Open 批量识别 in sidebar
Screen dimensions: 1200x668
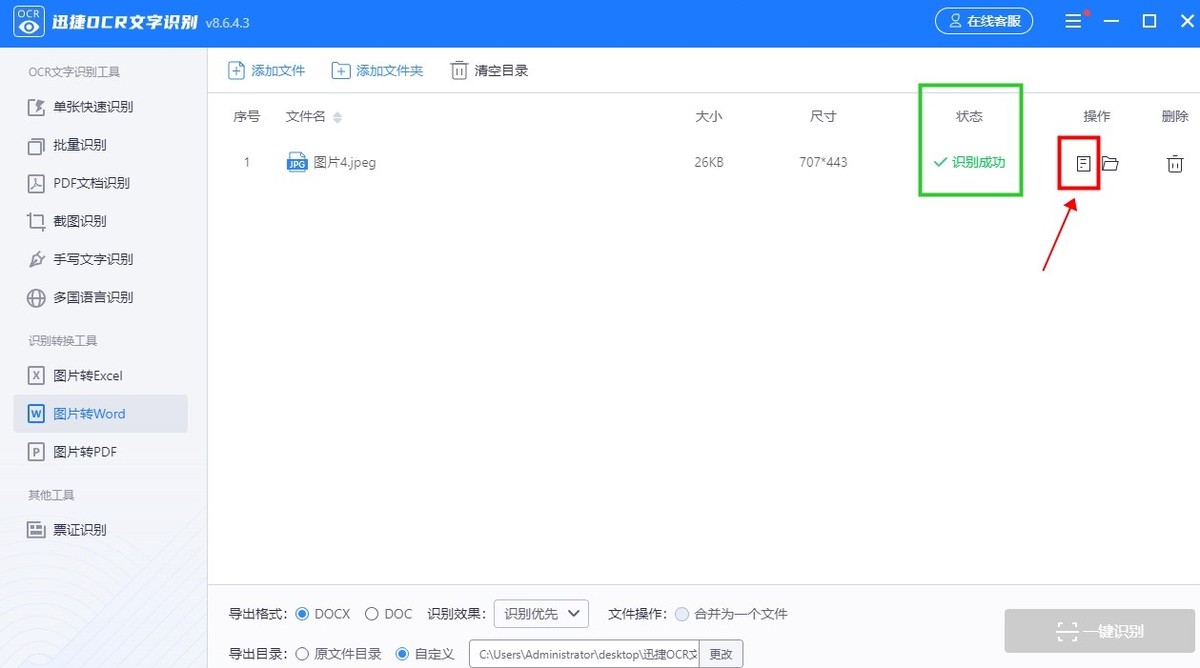[x=100, y=145]
